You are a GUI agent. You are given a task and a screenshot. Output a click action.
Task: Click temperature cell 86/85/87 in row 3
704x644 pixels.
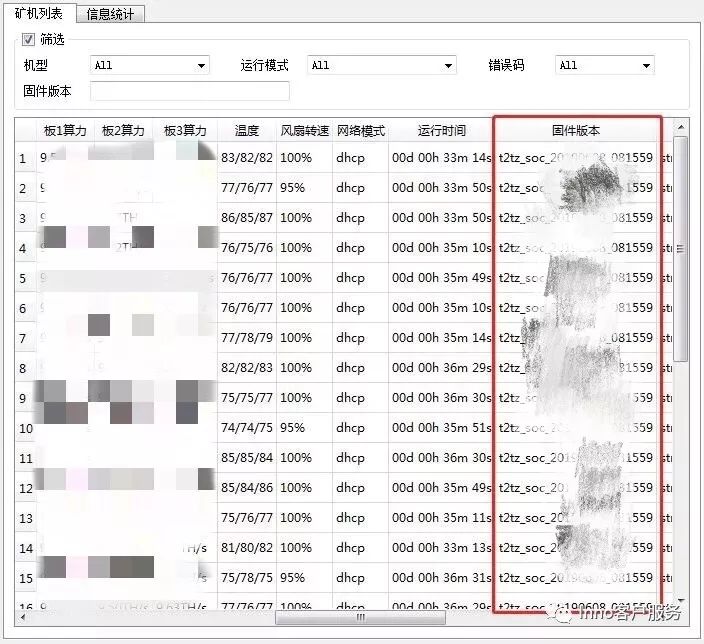[246, 218]
